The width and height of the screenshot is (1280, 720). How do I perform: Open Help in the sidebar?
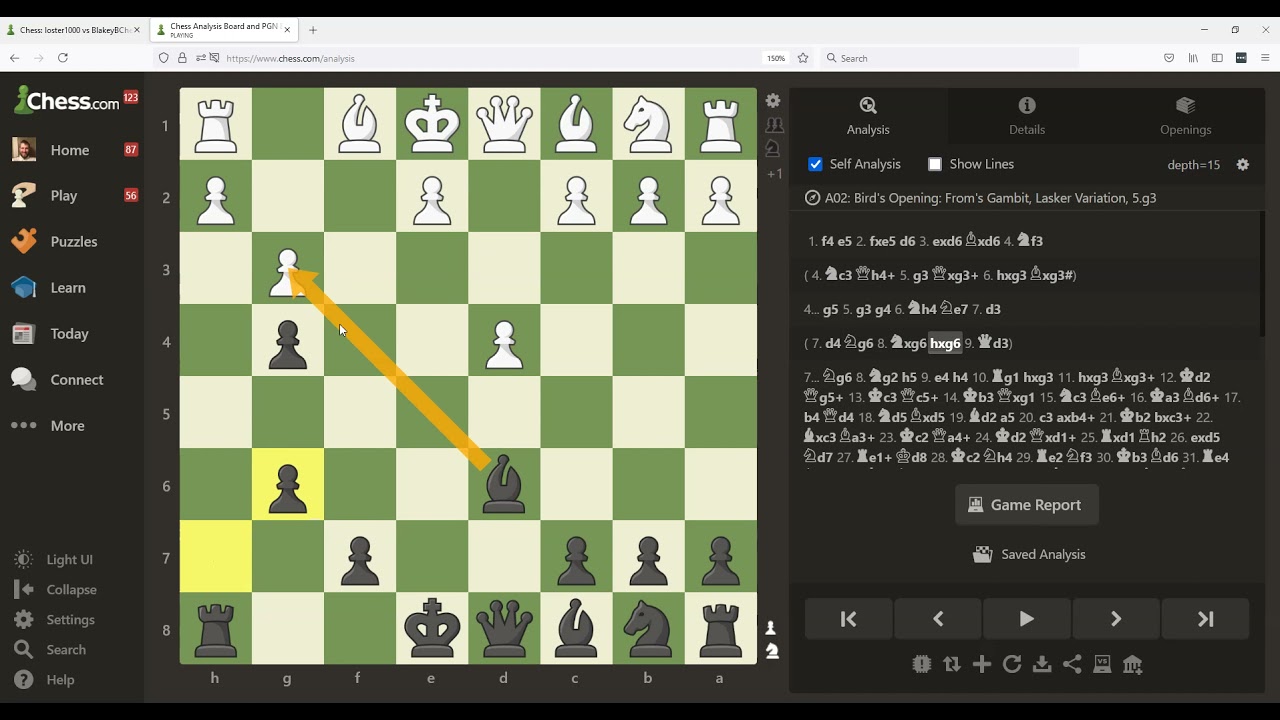tap(45, 680)
